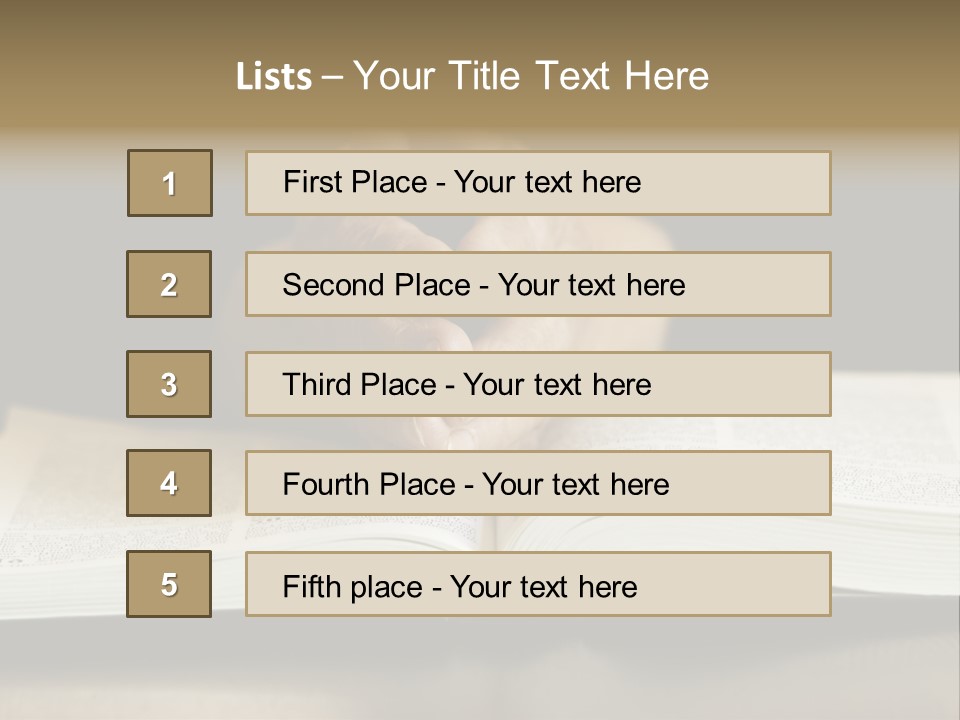Select the Your Title Text Here heading
The image size is (960, 720).
531,76
